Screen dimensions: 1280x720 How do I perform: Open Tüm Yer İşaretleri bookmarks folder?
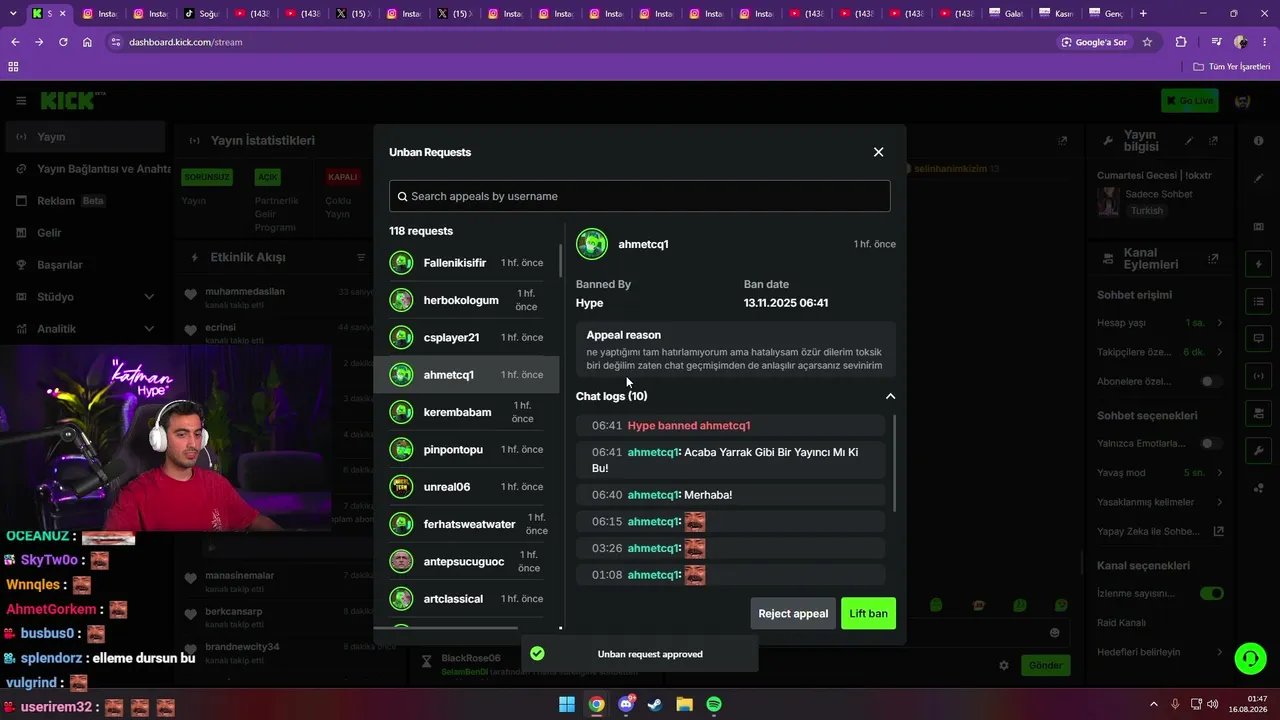tap(1232, 66)
